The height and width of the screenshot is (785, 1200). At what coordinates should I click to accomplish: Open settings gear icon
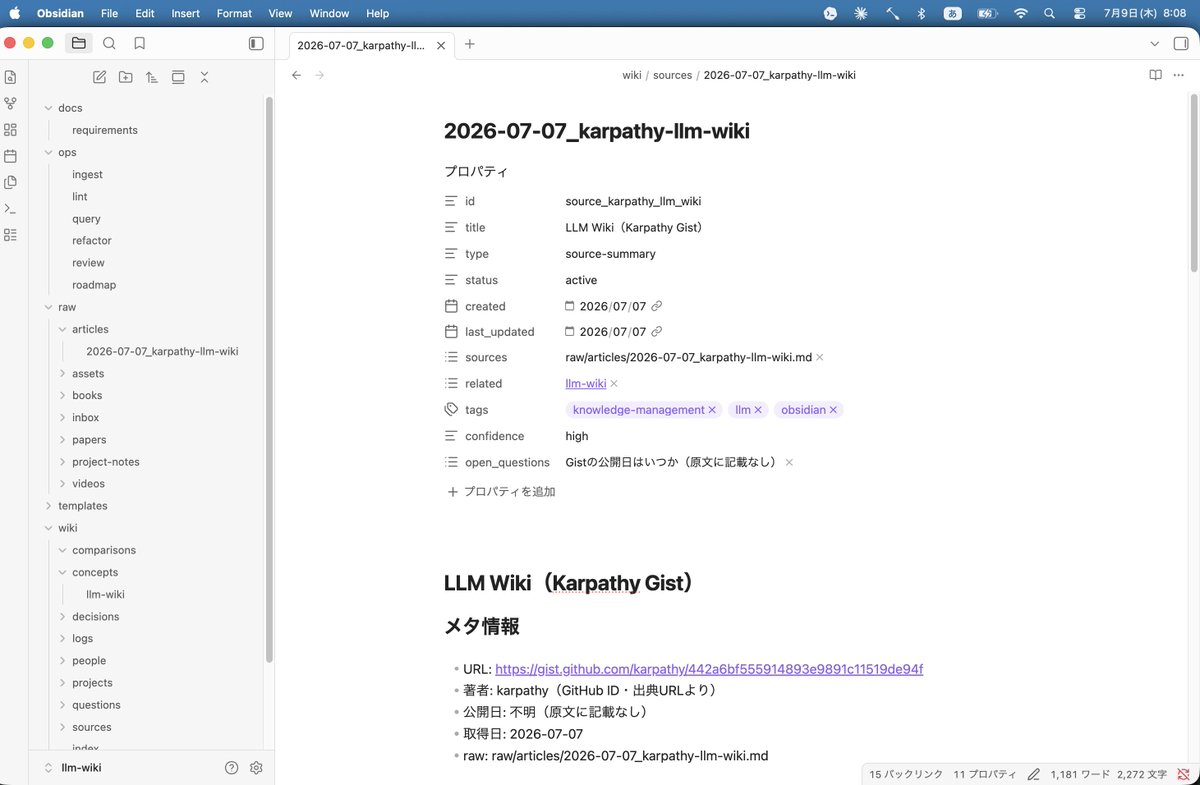click(x=256, y=768)
